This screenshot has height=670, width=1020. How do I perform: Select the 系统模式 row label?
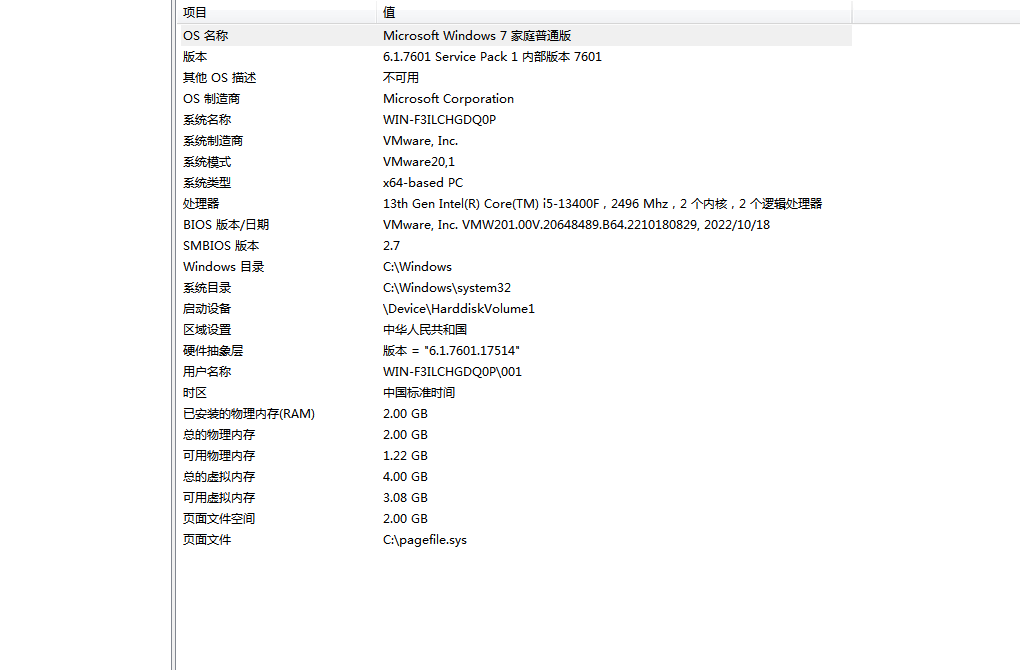(207, 161)
